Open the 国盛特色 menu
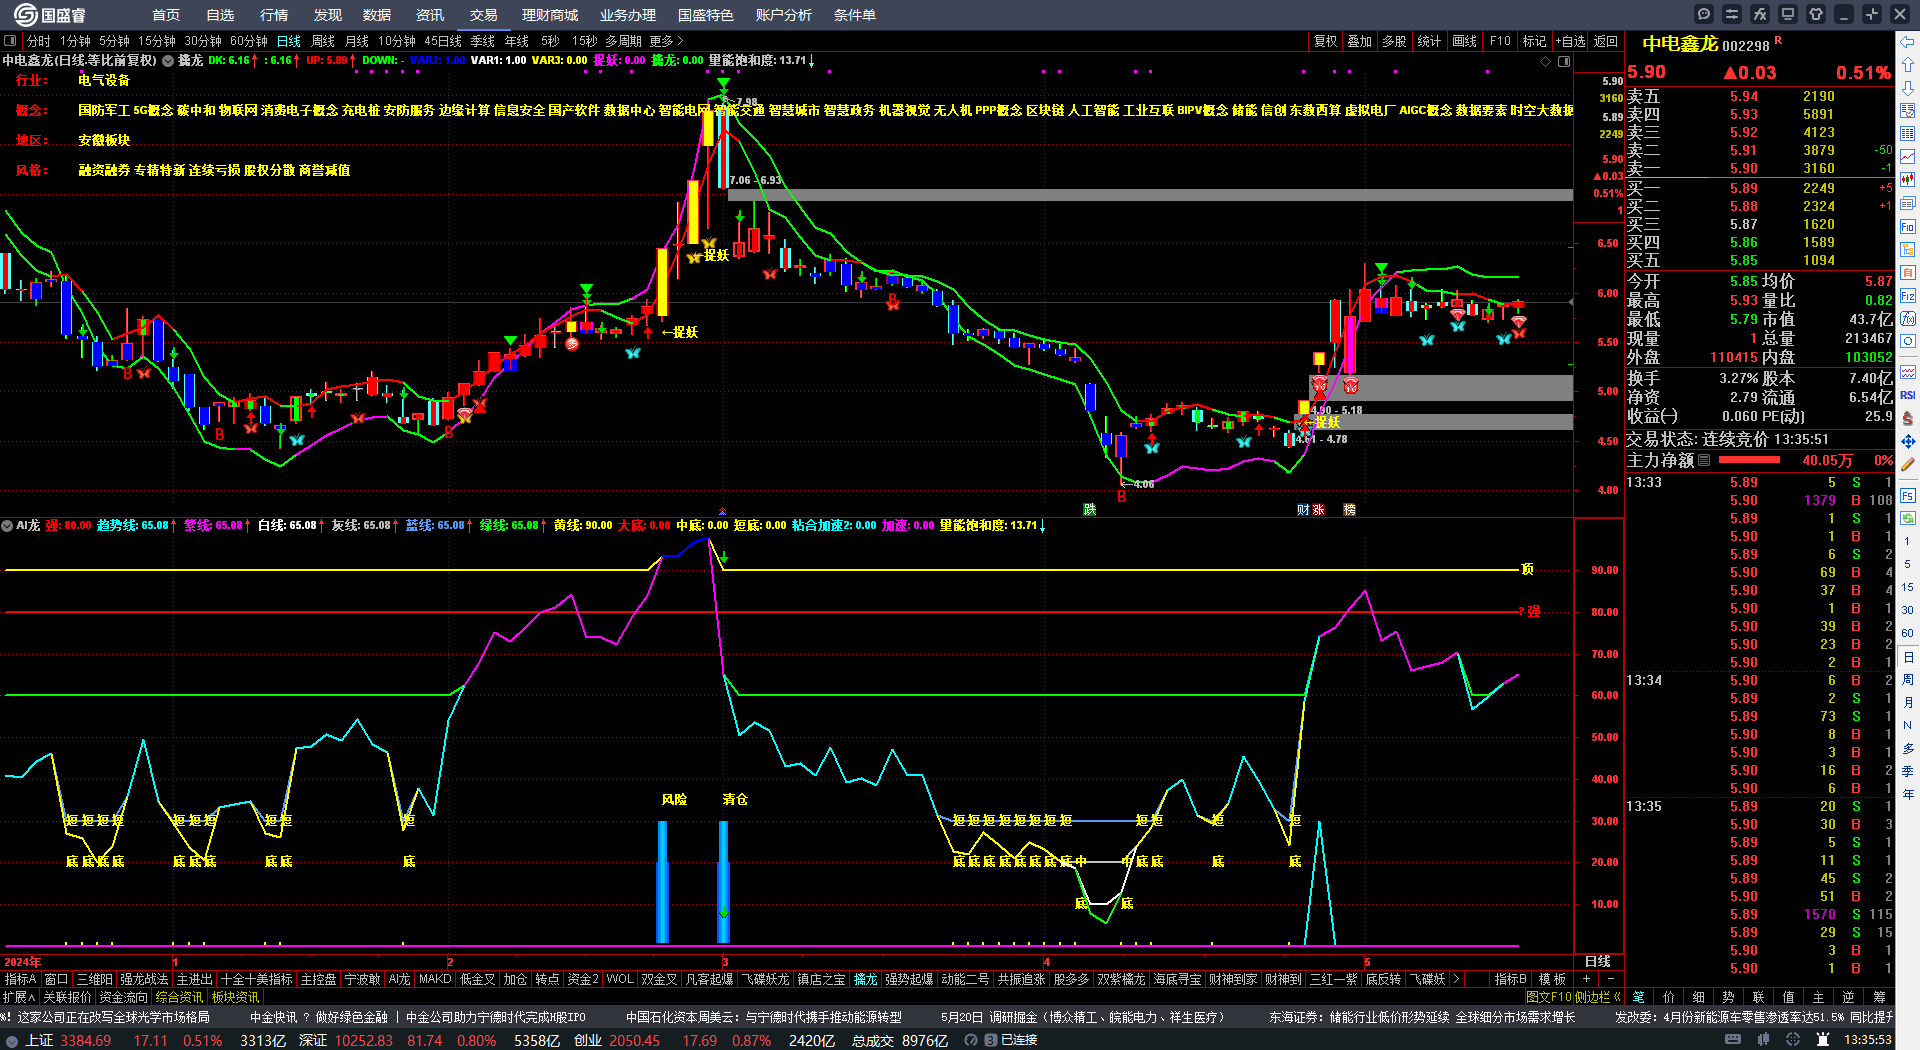The image size is (1920, 1050). 706,15
